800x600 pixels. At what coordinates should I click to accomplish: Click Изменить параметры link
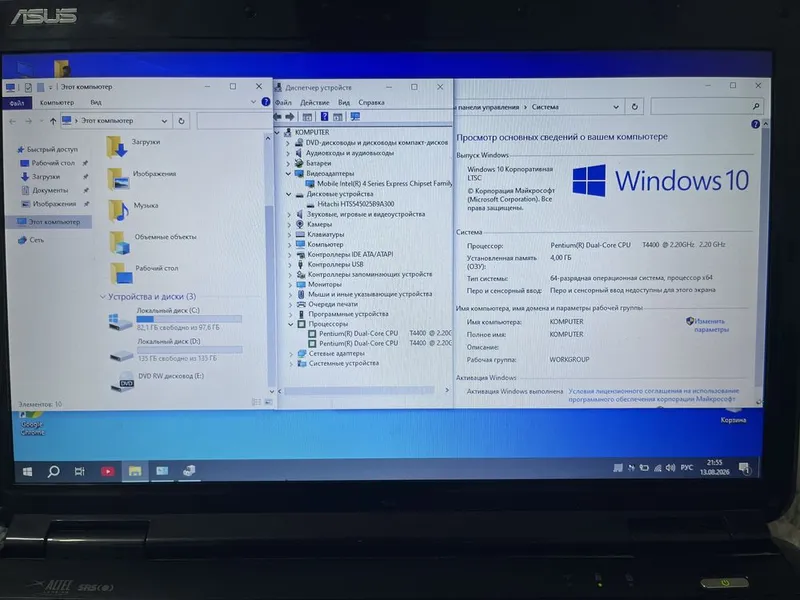709,325
